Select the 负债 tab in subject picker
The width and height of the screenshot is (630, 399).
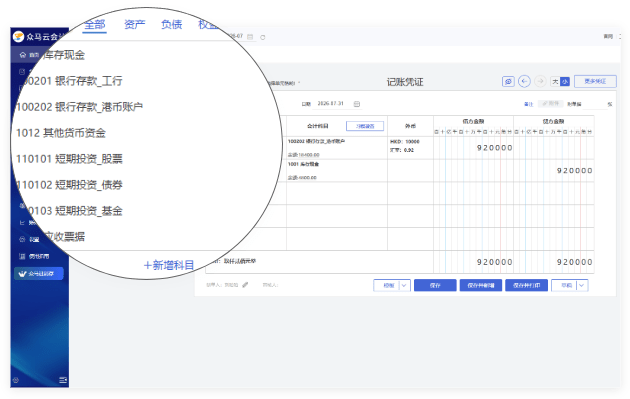click(172, 25)
